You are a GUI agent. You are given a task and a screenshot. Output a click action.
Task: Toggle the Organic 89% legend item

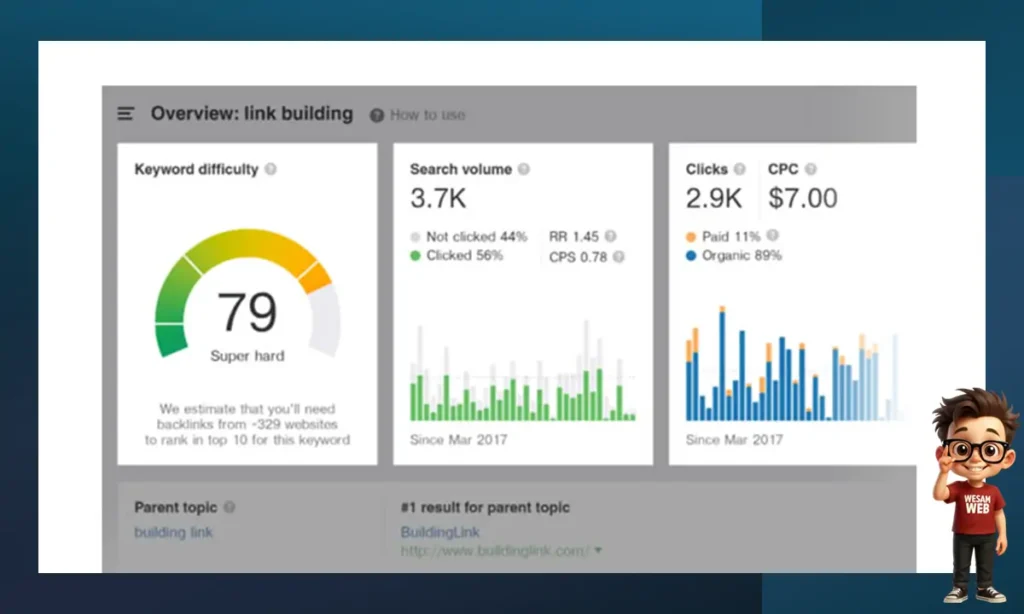(x=733, y=256)
